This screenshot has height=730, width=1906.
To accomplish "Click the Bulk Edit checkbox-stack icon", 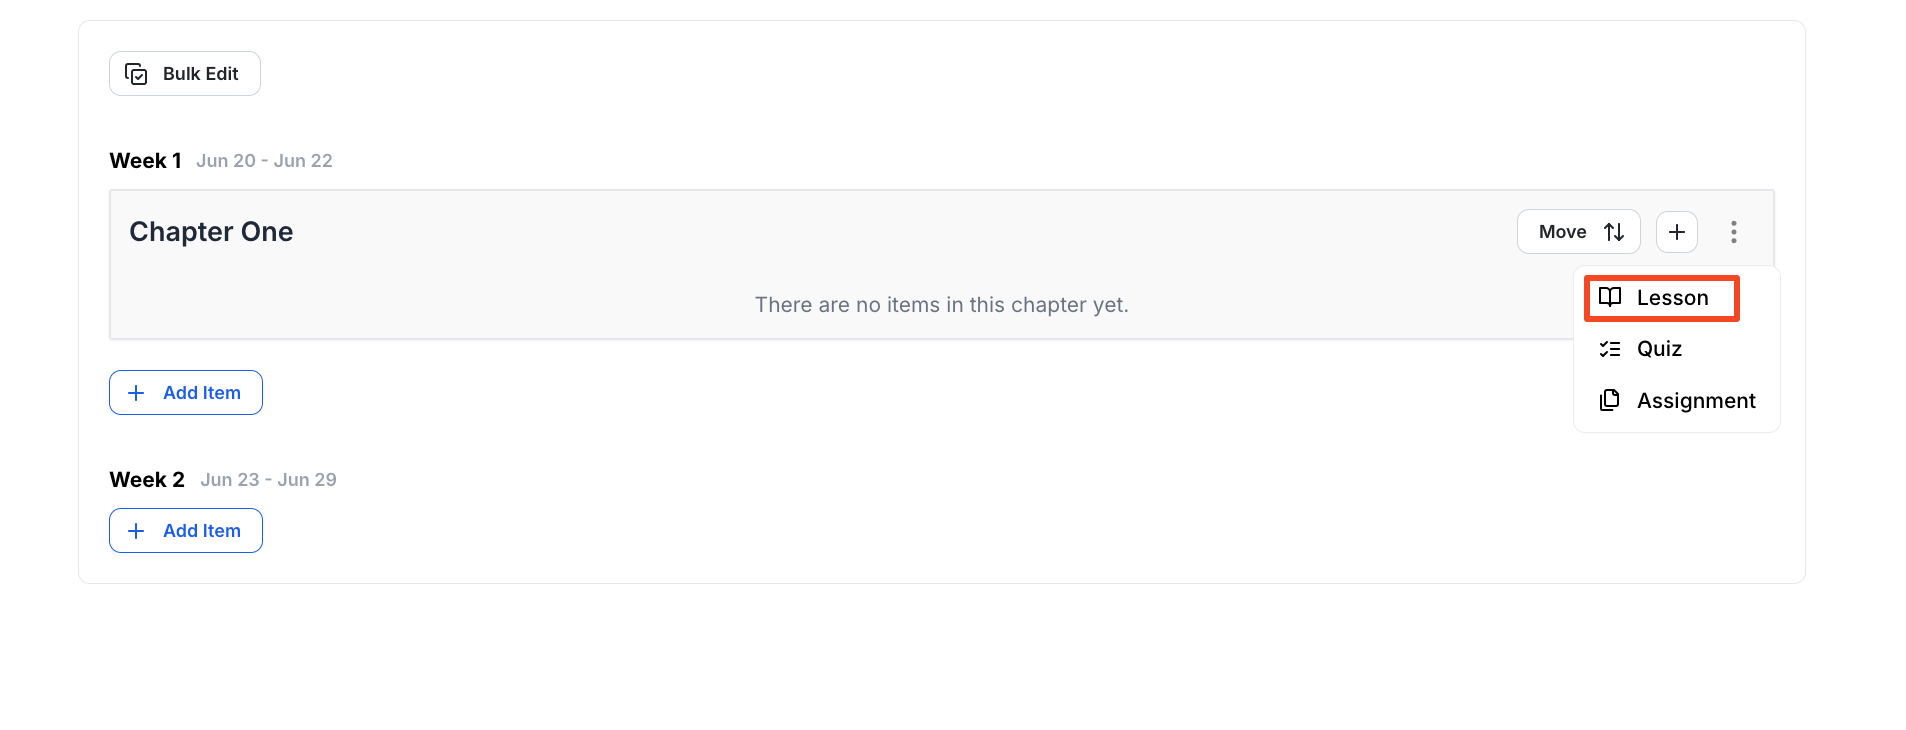I will pos(136,74).
